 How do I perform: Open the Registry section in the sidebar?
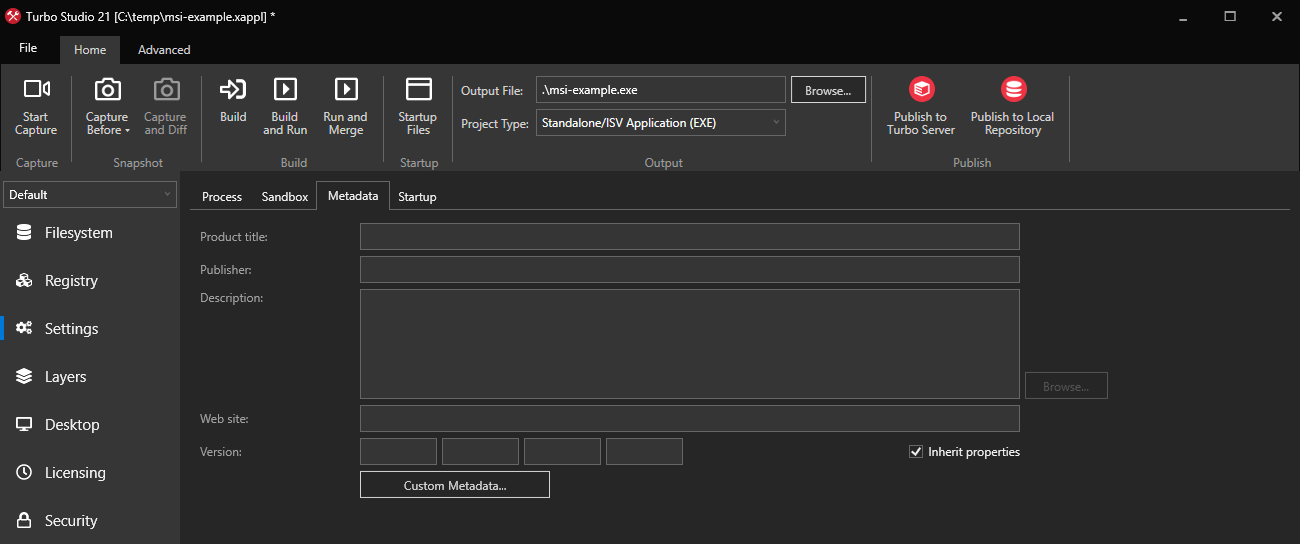click(71, 281)
